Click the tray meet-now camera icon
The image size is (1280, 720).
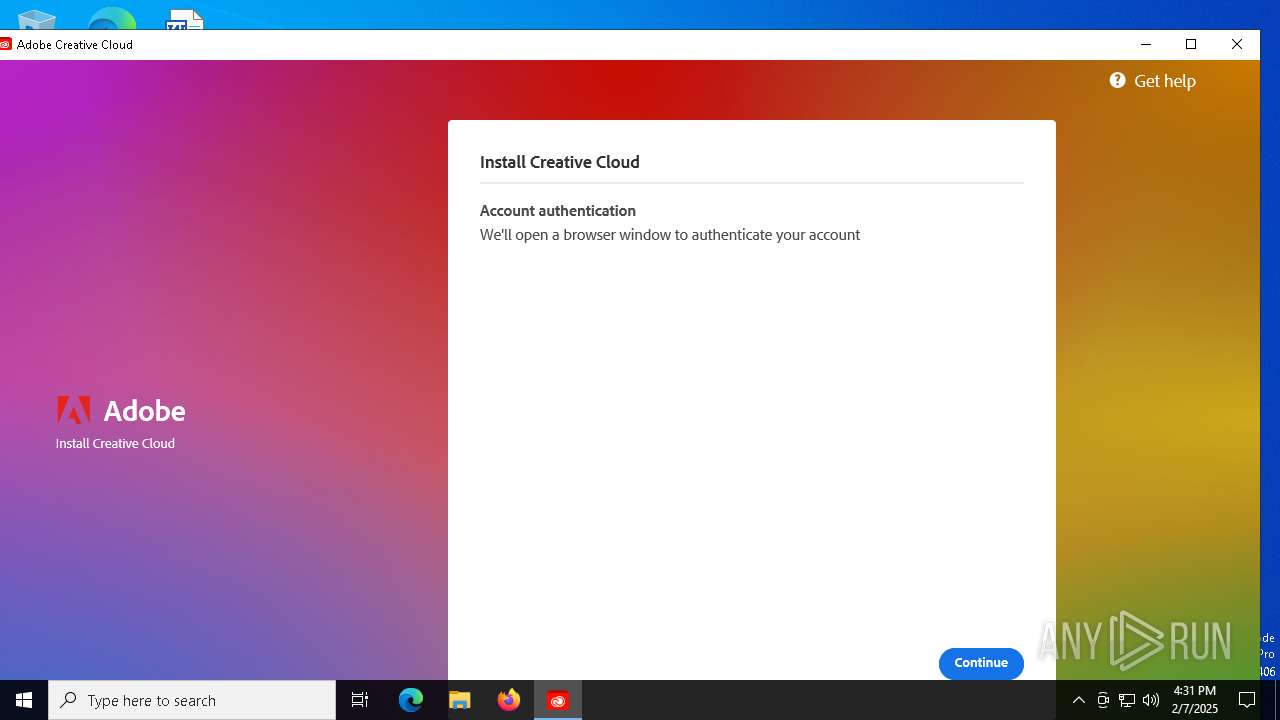tap(1103, 700)
